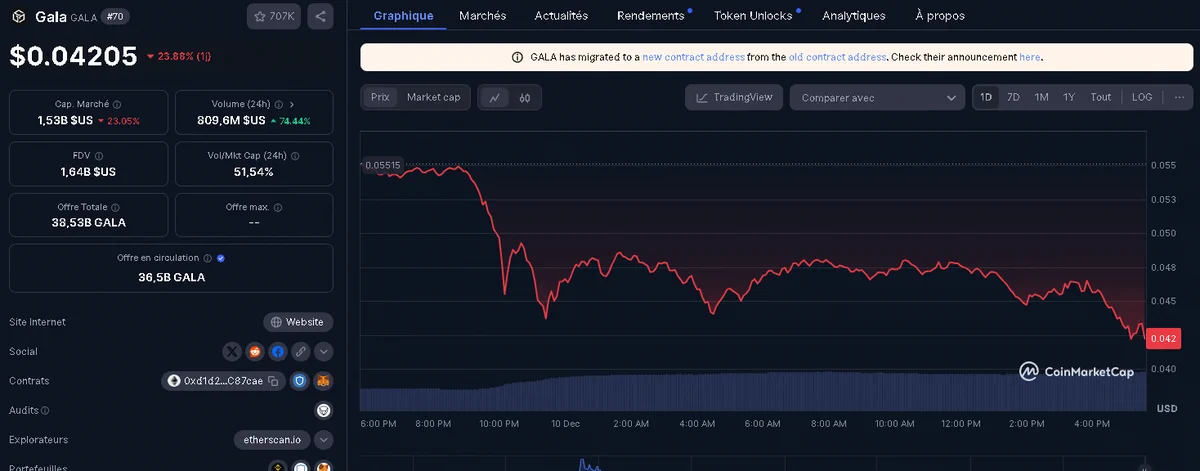This screenshot has height=471, width=1200.
Task: Open info tooltip beside Audits
Action: [x=45, y=410]
